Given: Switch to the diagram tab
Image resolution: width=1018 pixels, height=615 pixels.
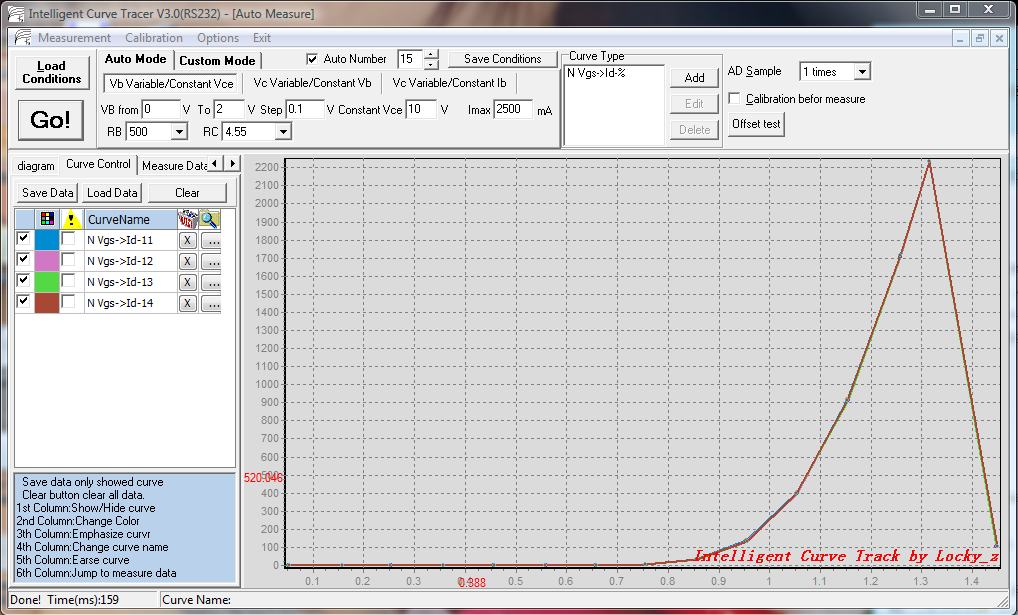Looking at the screenshot, I should point(36,166).
